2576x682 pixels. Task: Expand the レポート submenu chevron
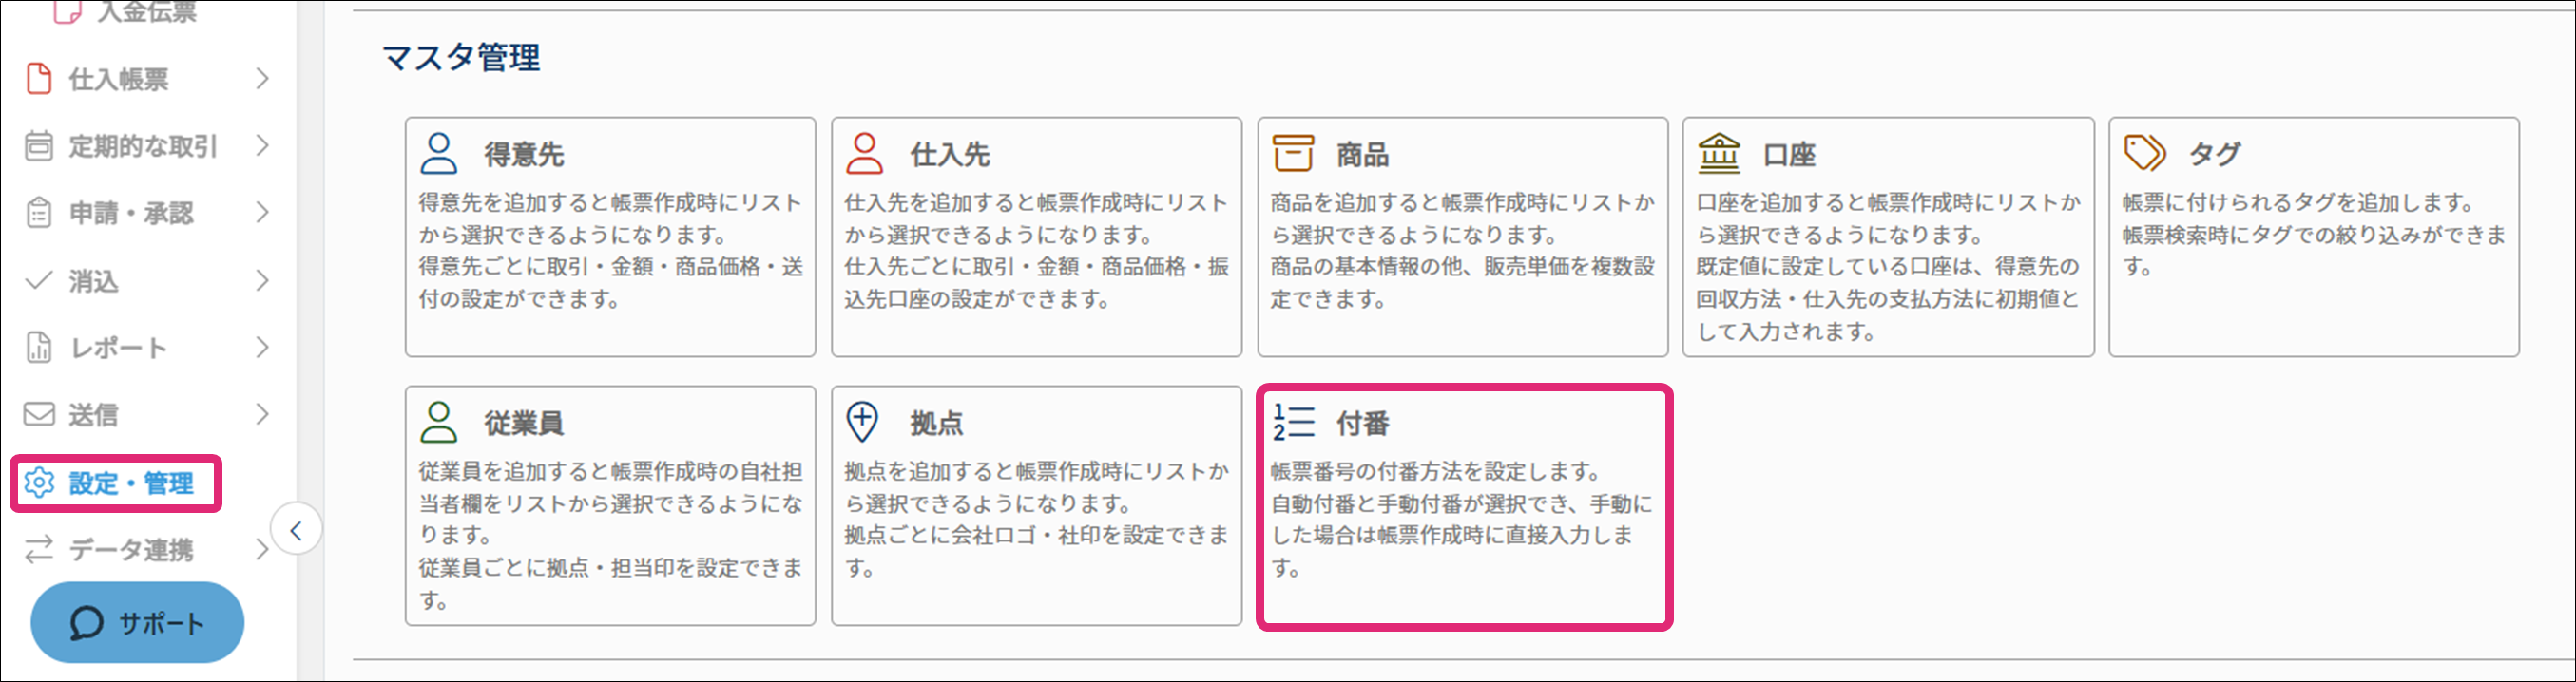click(262, 347)
